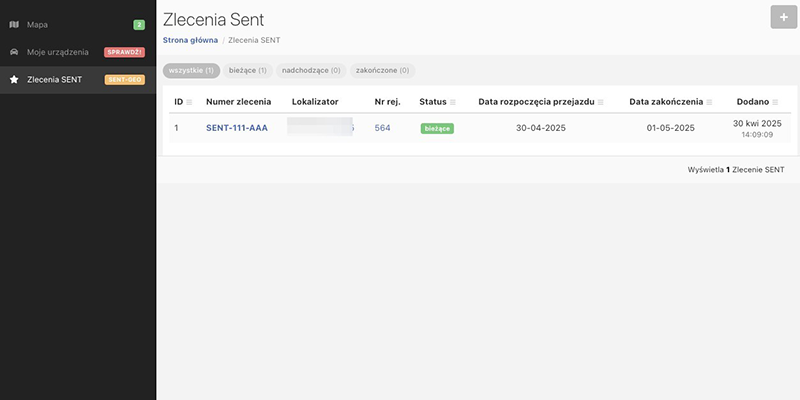Click the car icon for Moje urządzenia

(14, 51)
